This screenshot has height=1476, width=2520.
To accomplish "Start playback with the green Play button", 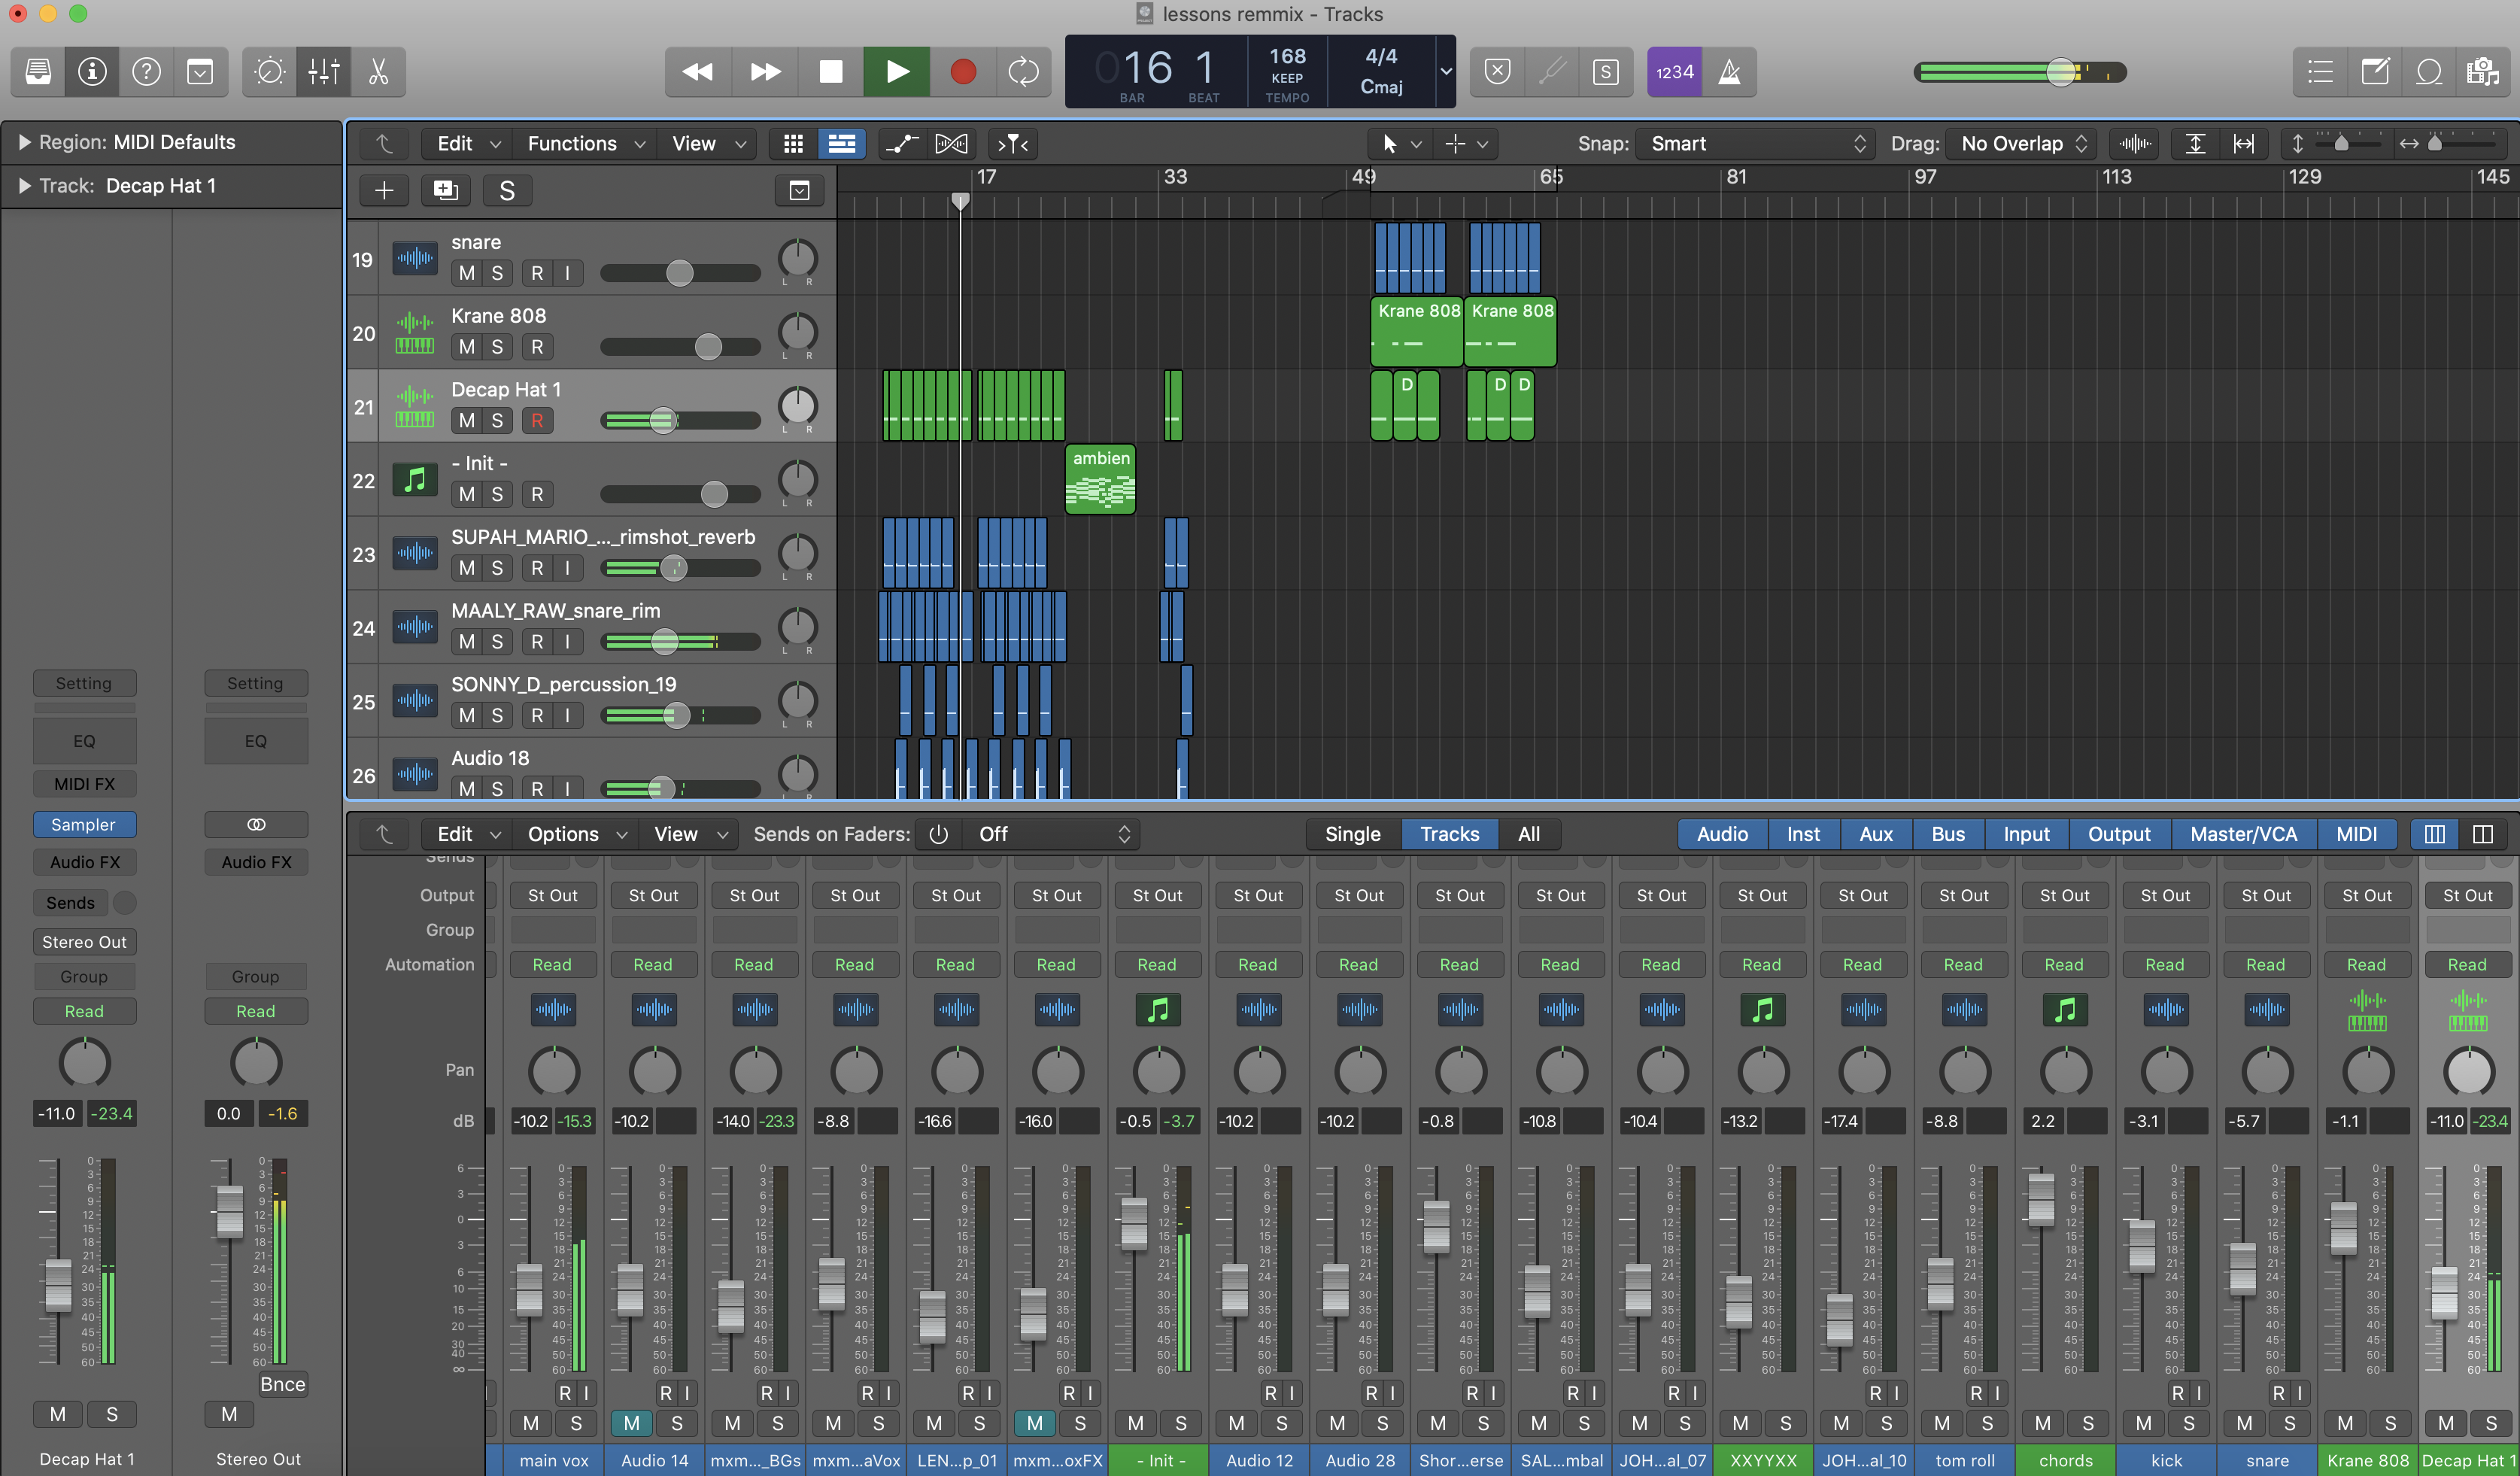I will 897,71.
